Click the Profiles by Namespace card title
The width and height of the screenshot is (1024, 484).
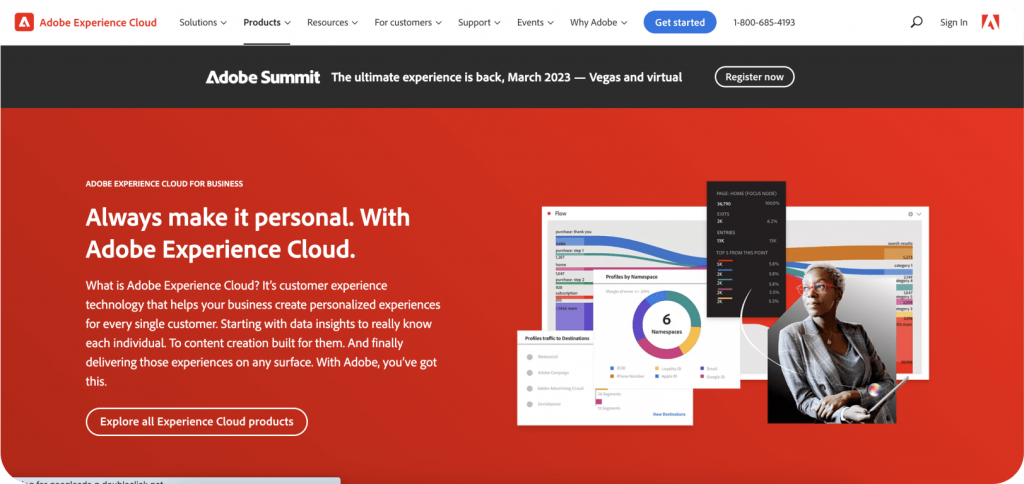click(x=632, y=277)
